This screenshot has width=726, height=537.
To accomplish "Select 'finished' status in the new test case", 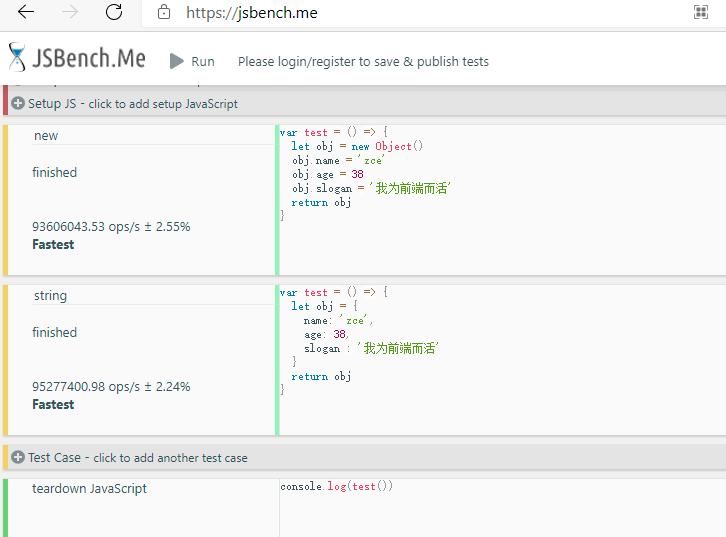I will [55, 173].
